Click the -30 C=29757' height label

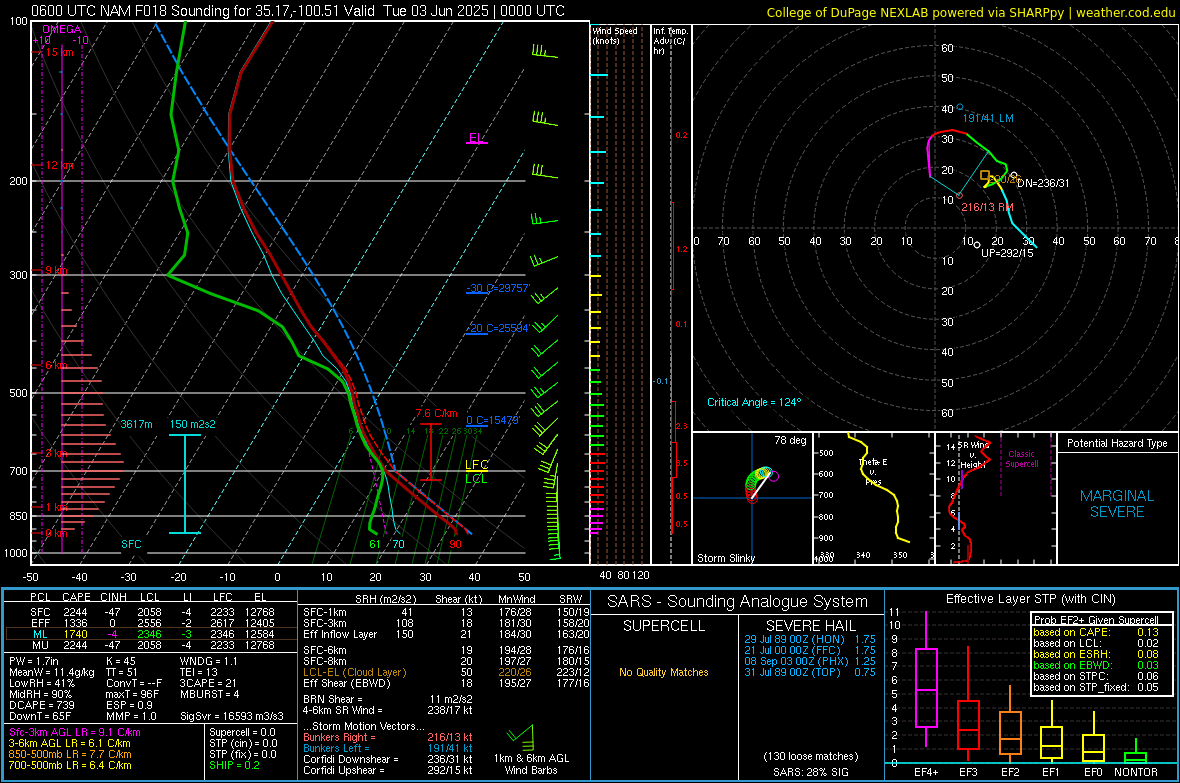(498, 288)
